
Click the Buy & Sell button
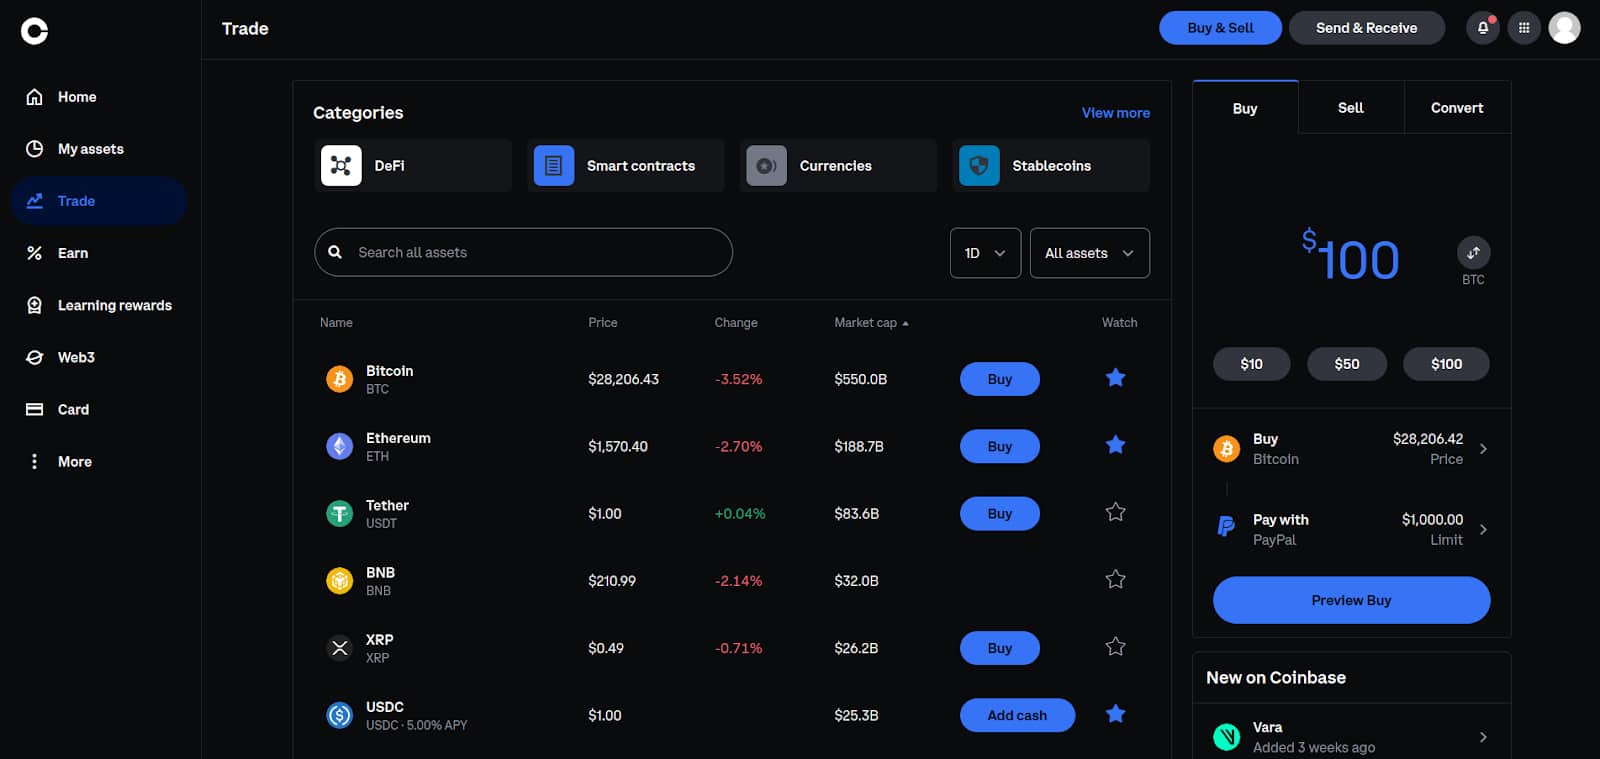pyautogui.click(x=1220, y=28)
